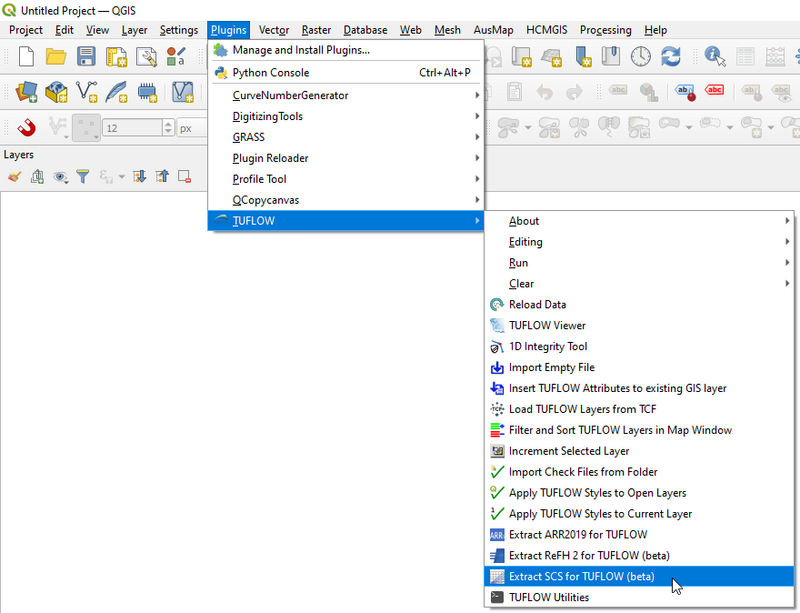Open the Data Source Manager icon
This screenshot has height=613, width=800.
[x=26, y=93]
